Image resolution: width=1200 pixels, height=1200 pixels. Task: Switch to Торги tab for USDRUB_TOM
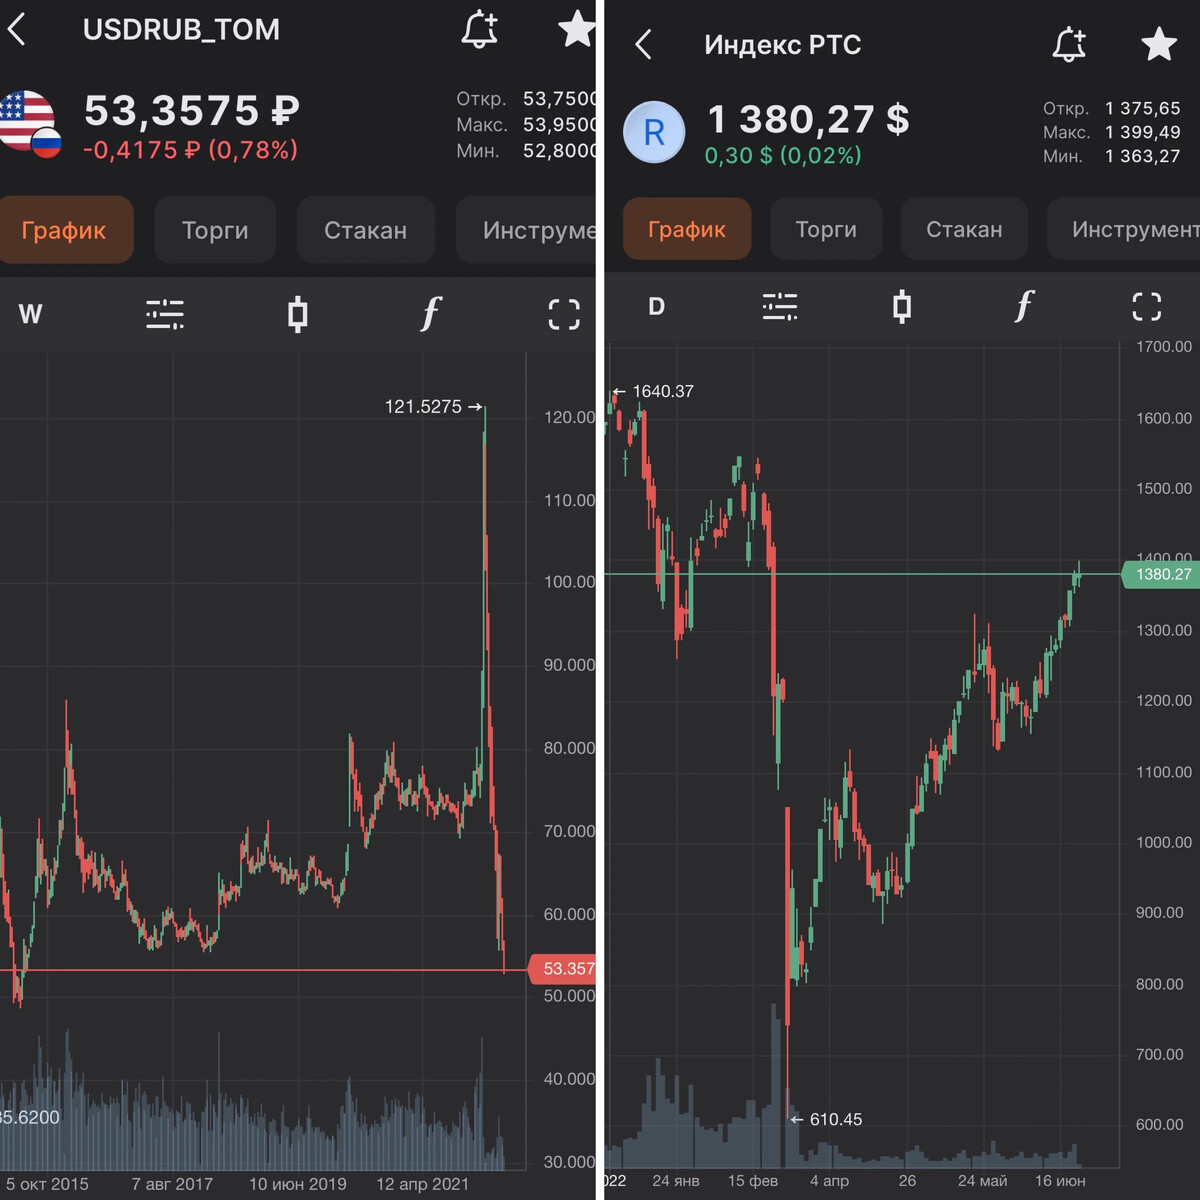215,230
